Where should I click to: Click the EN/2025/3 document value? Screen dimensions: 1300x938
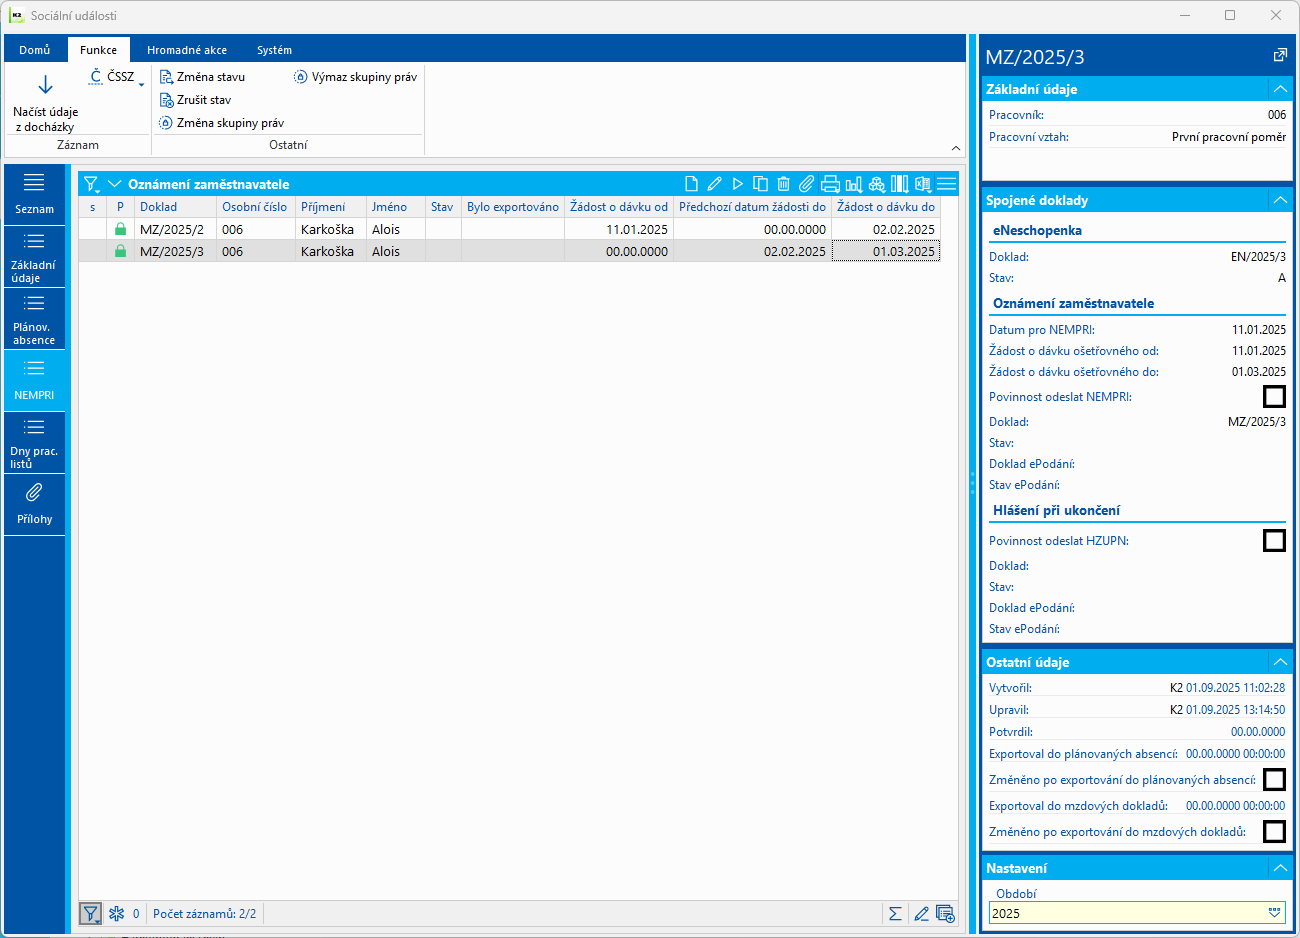1258,257
